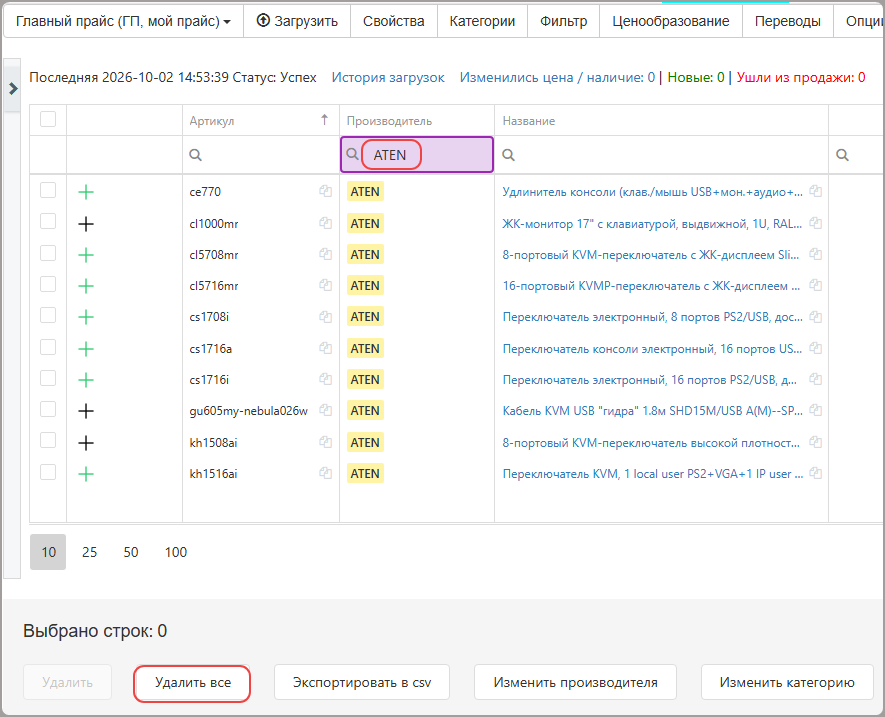Viewport: 885px width, 717px height.
Task: Click the upload icon next to Загрузить
Action: (263, 21)
